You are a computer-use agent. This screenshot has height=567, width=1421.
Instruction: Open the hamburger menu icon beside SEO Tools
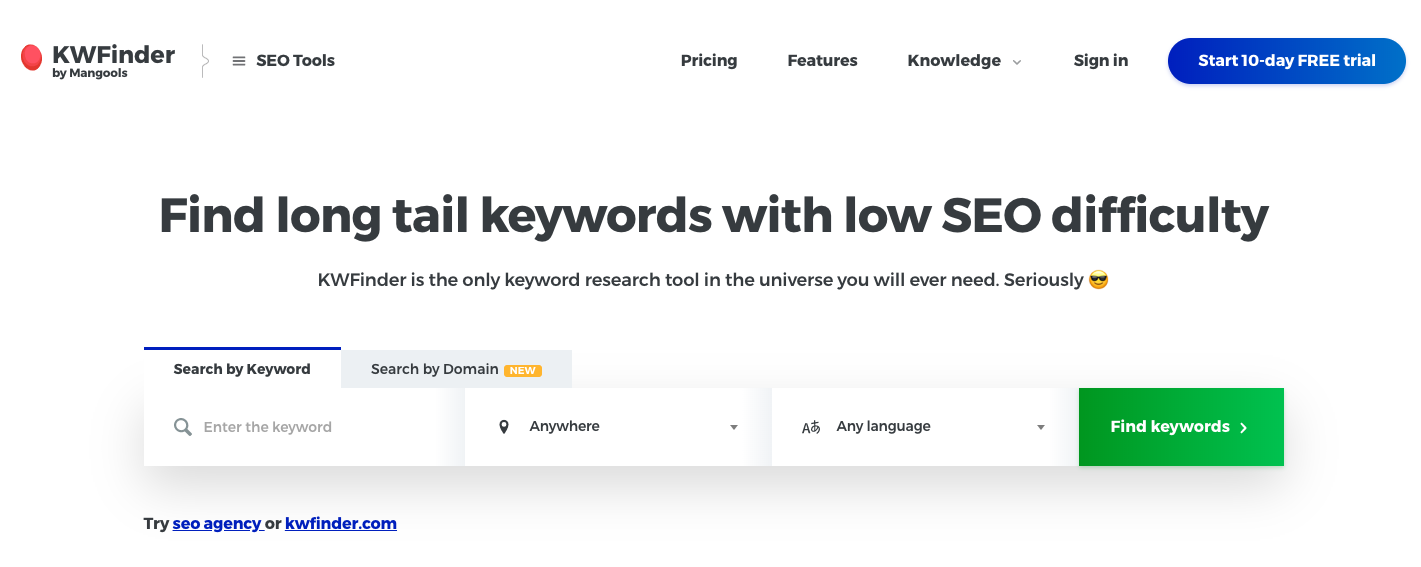click(239, 61)
